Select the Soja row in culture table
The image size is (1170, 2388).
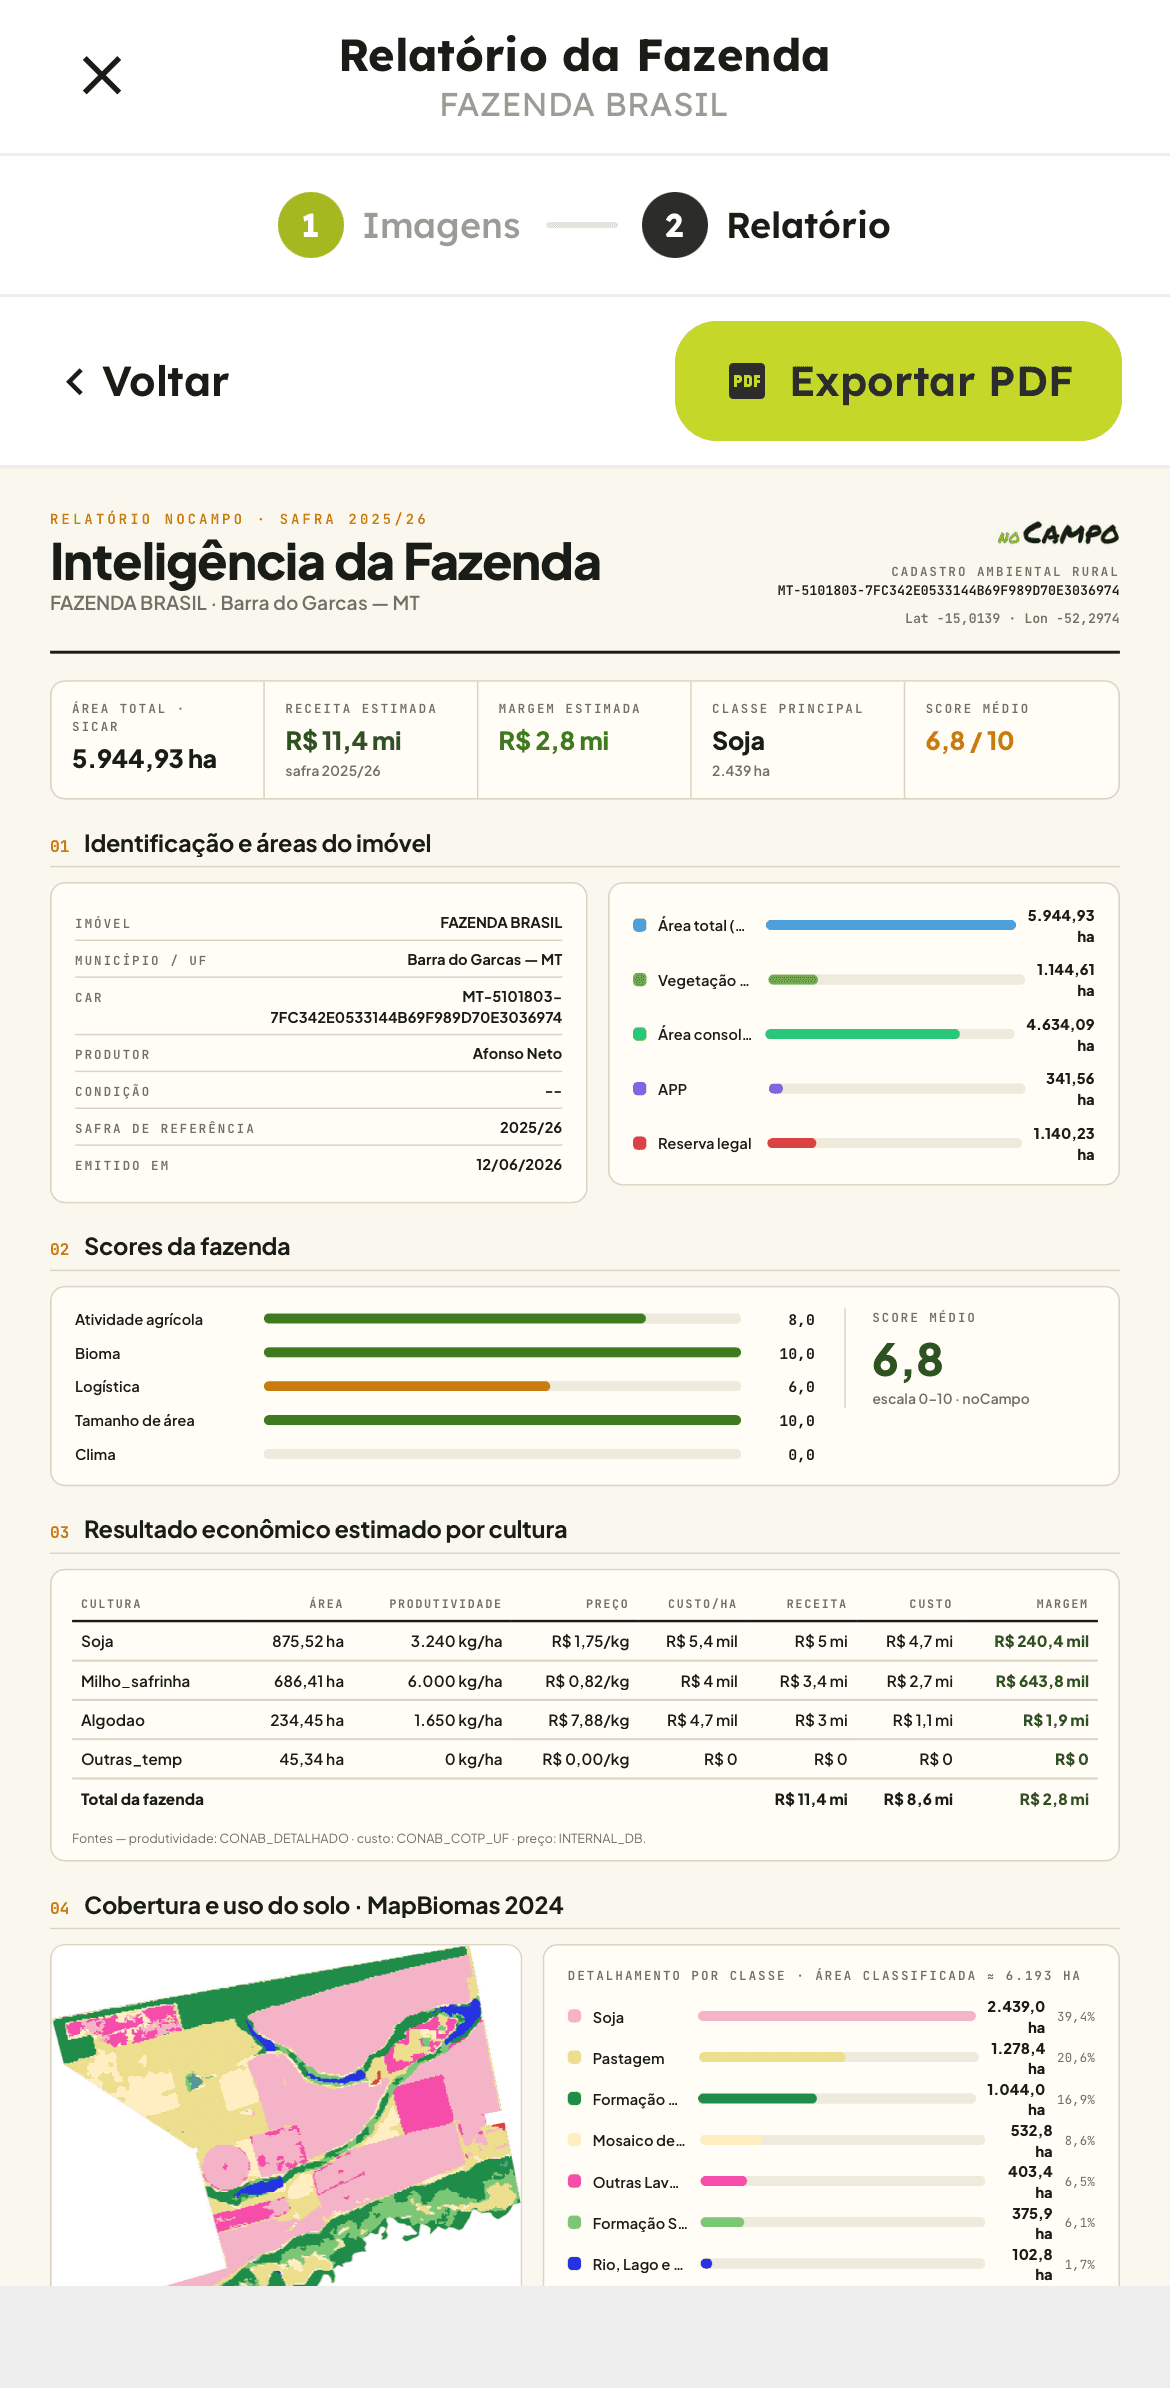click(x=585, y=1642)
